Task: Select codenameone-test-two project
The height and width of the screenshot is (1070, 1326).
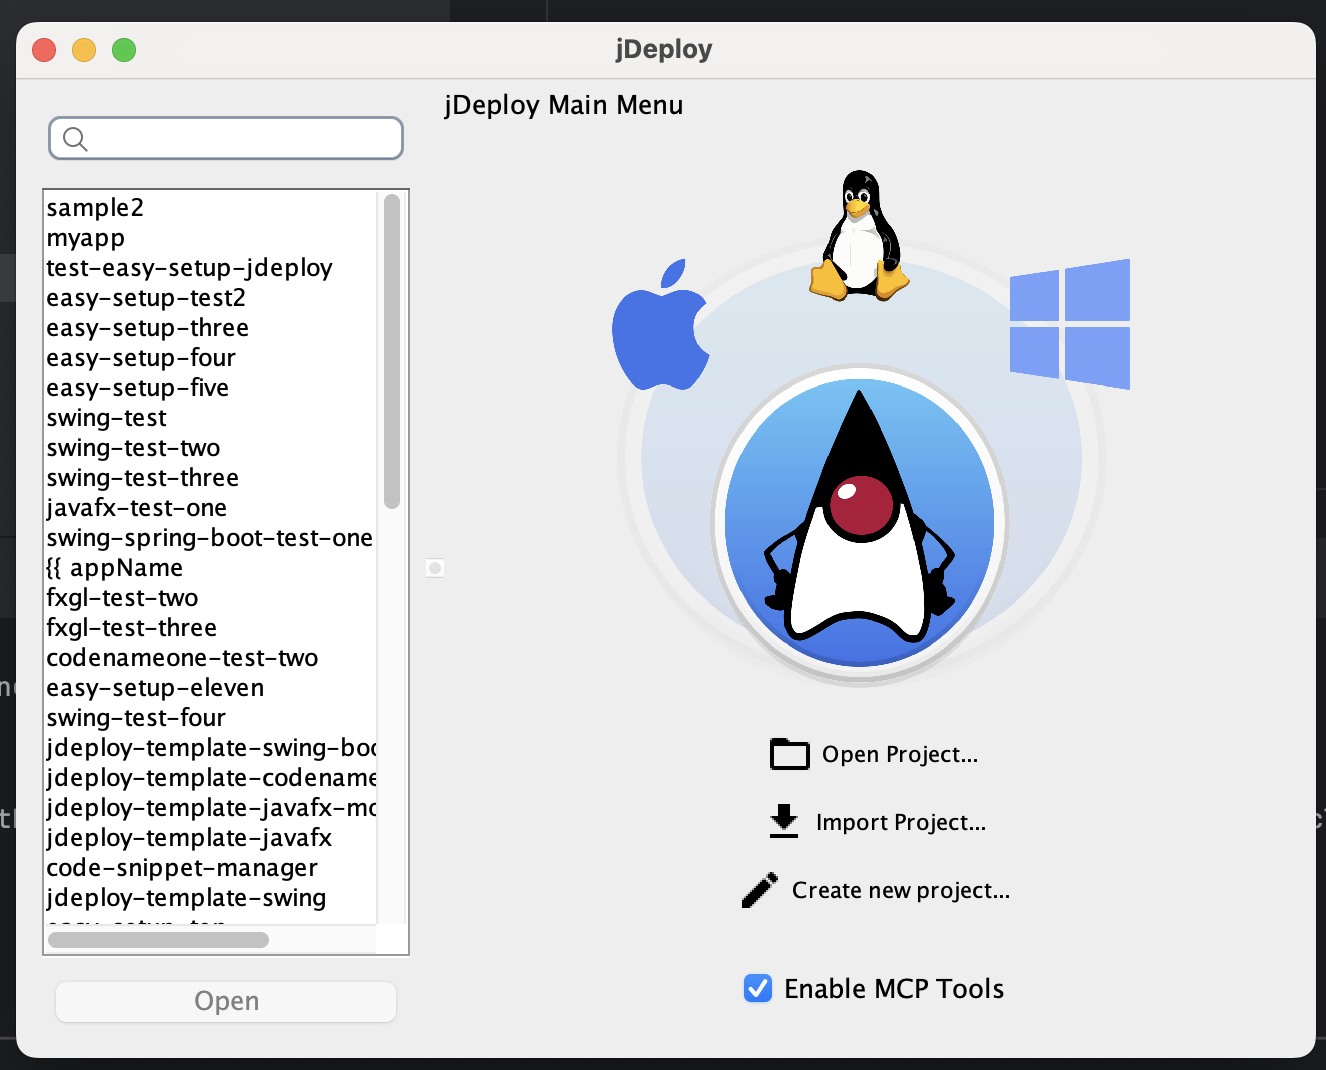Action: 211,658
